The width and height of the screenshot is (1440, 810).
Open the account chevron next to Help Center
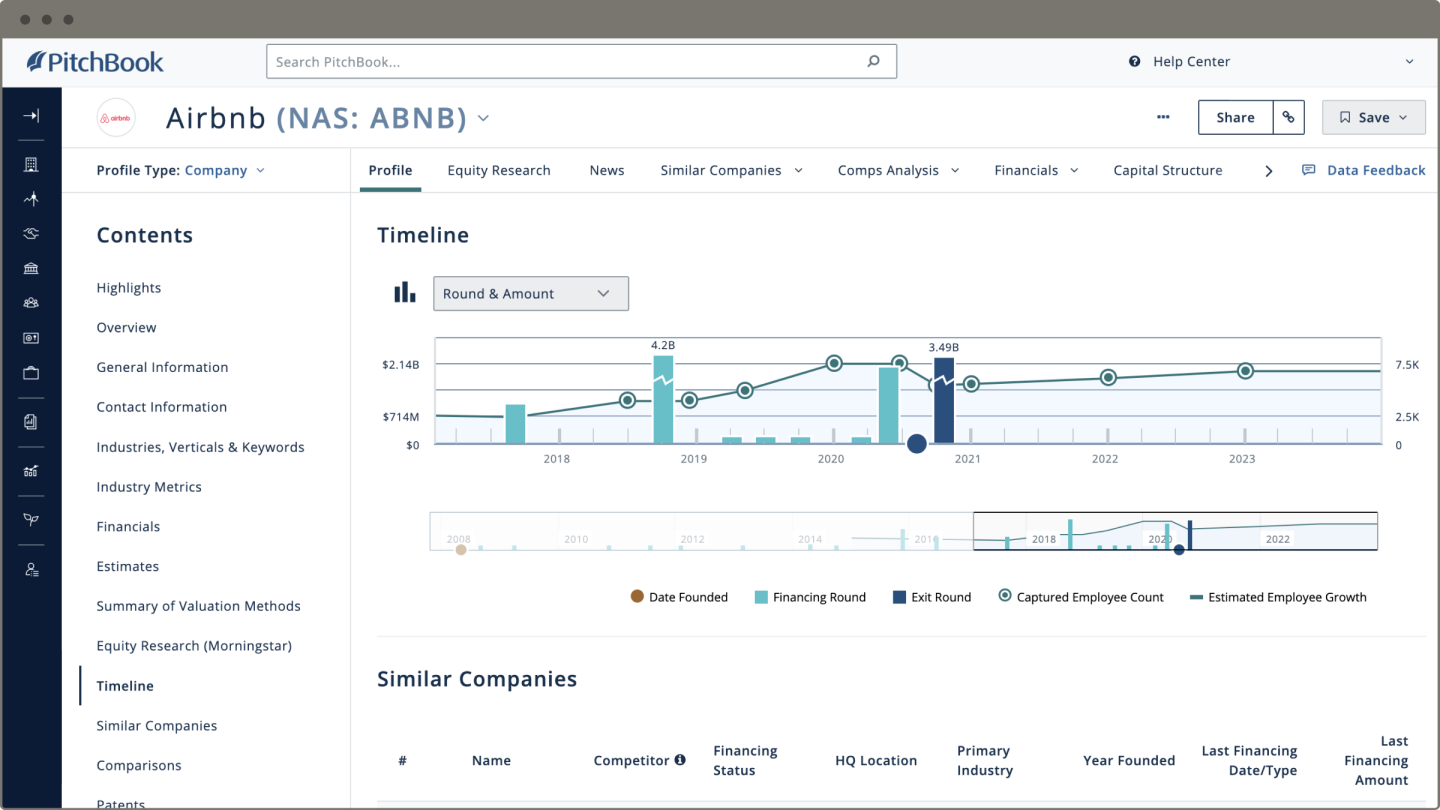pyautogui.click(x=1409, y=61)
